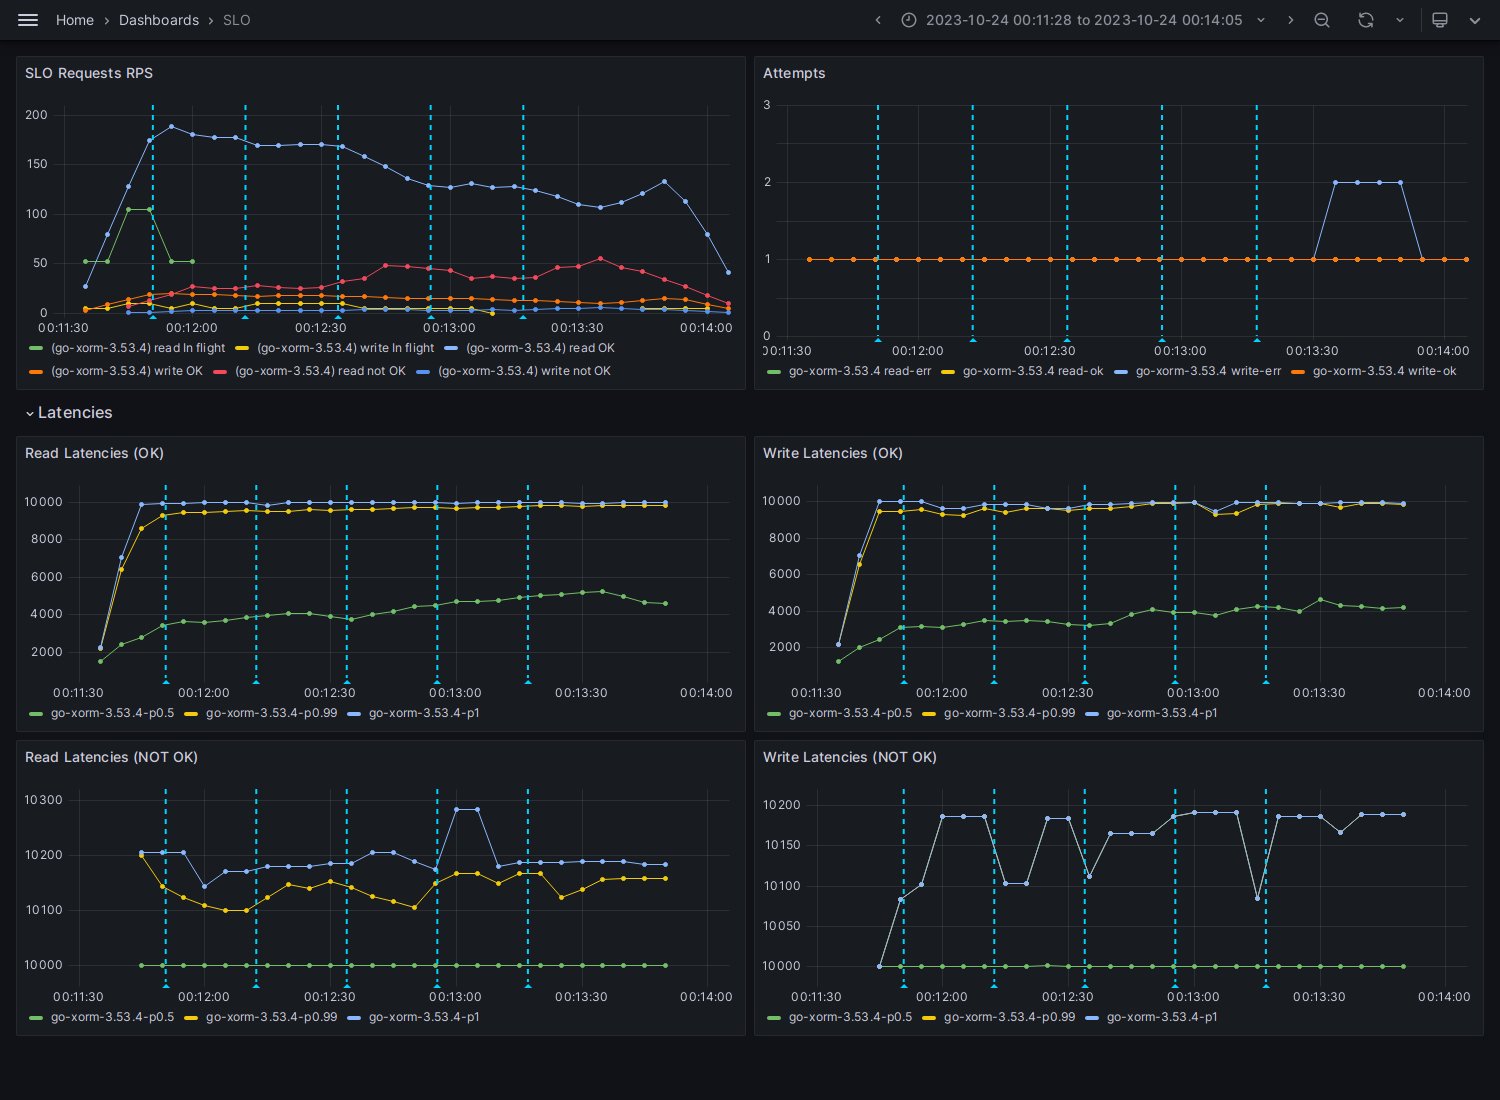Expand the top-right chevron menu

[x=1474, y=20]
